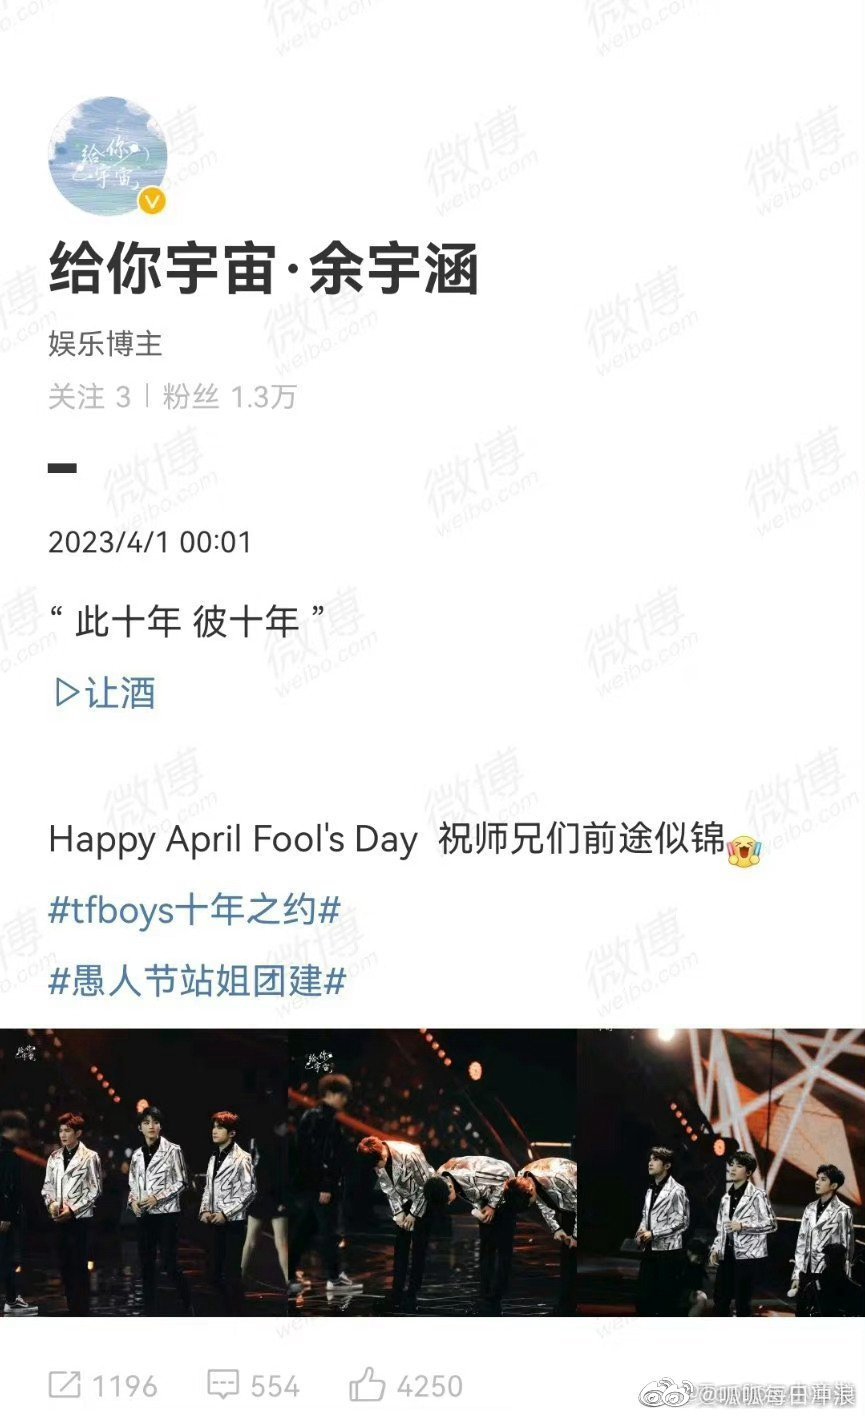The image size is (865, 1416).
Task: Open the profile avatar of 给你宇宙·余宇涵
Action: (108, 156)
